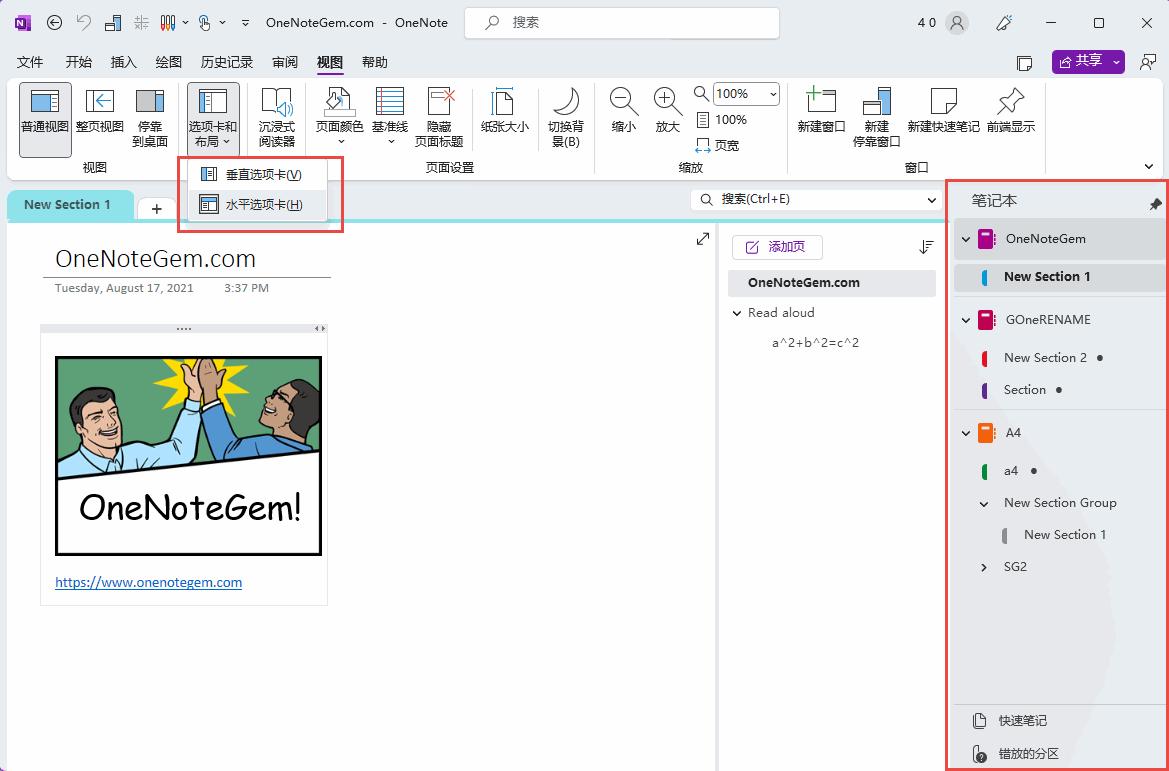The width and height of the screenshot is (1169, 771).
Task: Open 沉浸式阅读器 Immersive Reader
Action: (277, 119)
